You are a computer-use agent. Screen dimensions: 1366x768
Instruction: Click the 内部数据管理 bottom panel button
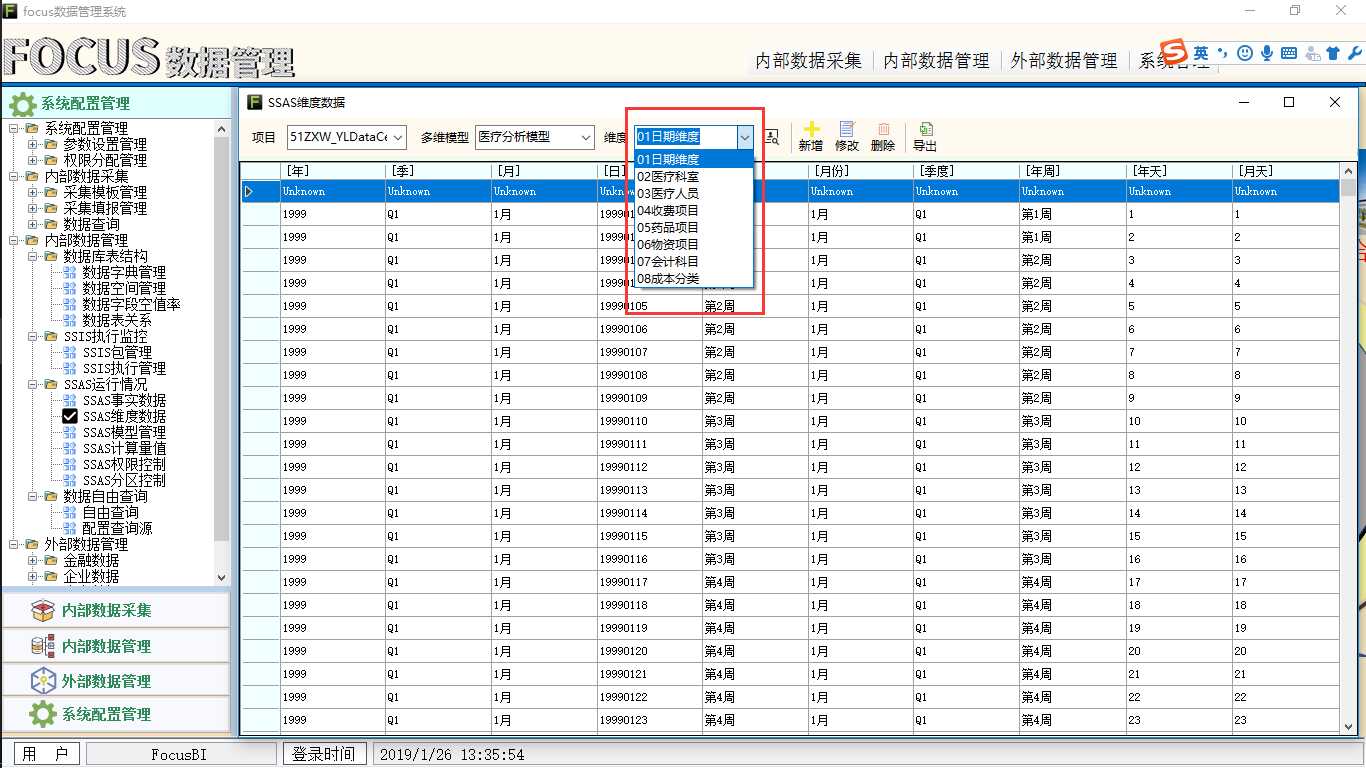click(115, 646)
